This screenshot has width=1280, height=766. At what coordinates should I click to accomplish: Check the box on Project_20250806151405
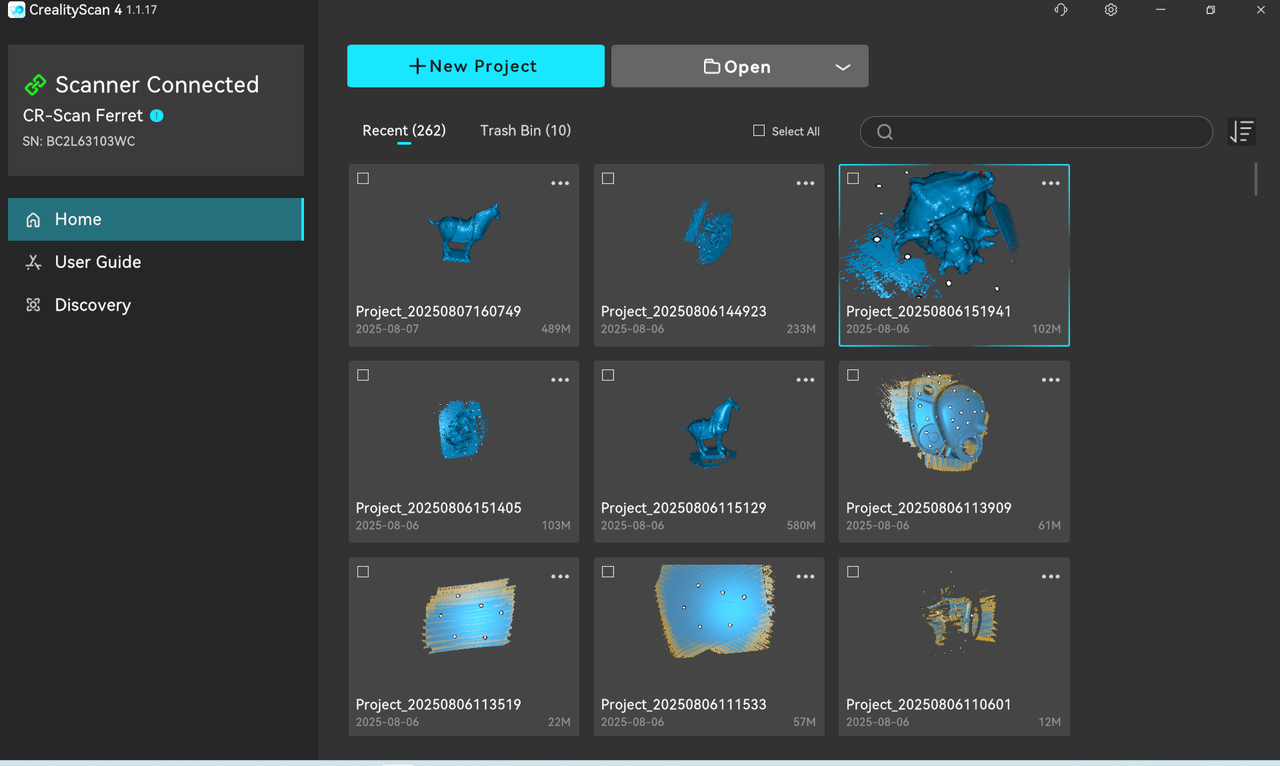[x=363, y=375]
